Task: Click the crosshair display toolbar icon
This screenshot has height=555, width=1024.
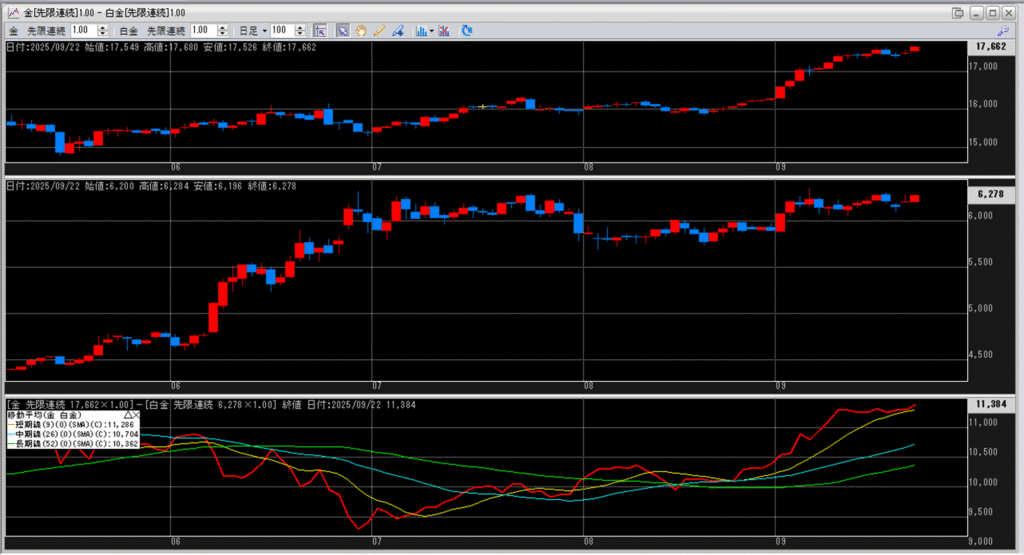Action: pyautogui.click(x=319, y=31)
